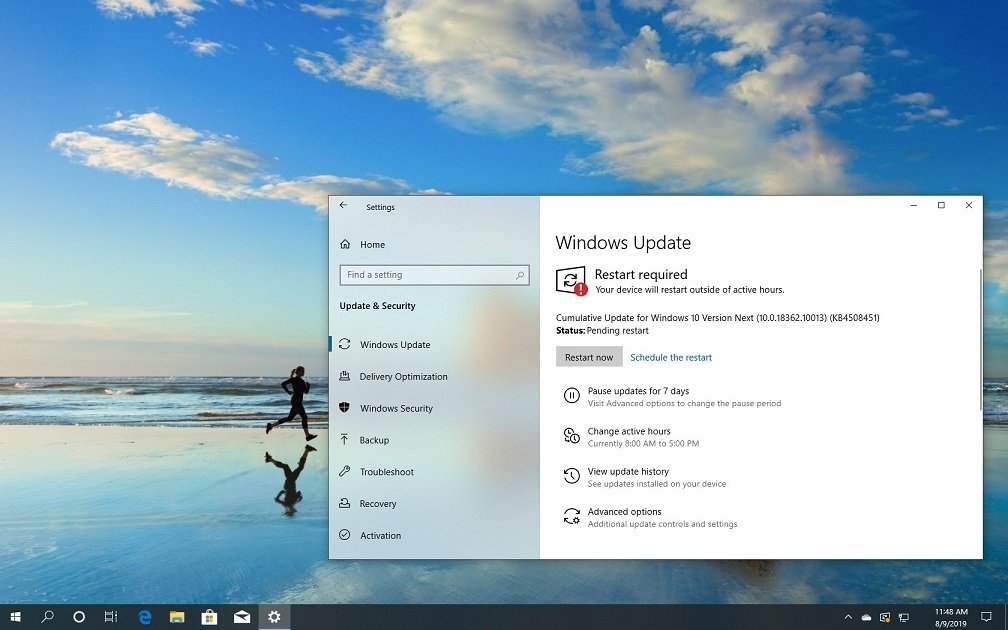Open the Activation page
Screen dimensions: 1008x630
click(380, 536)
